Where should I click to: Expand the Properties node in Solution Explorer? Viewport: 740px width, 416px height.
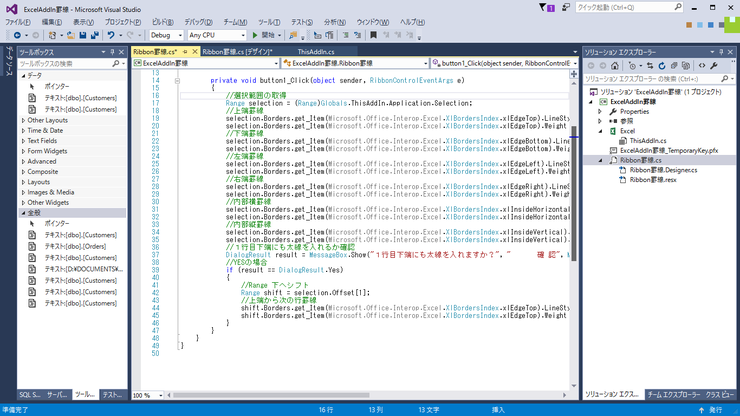coord(600,112)
